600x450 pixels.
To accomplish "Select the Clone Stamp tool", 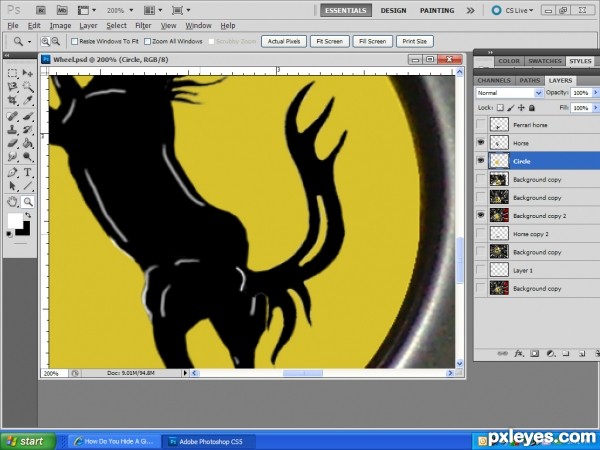I will coord(13,129).
